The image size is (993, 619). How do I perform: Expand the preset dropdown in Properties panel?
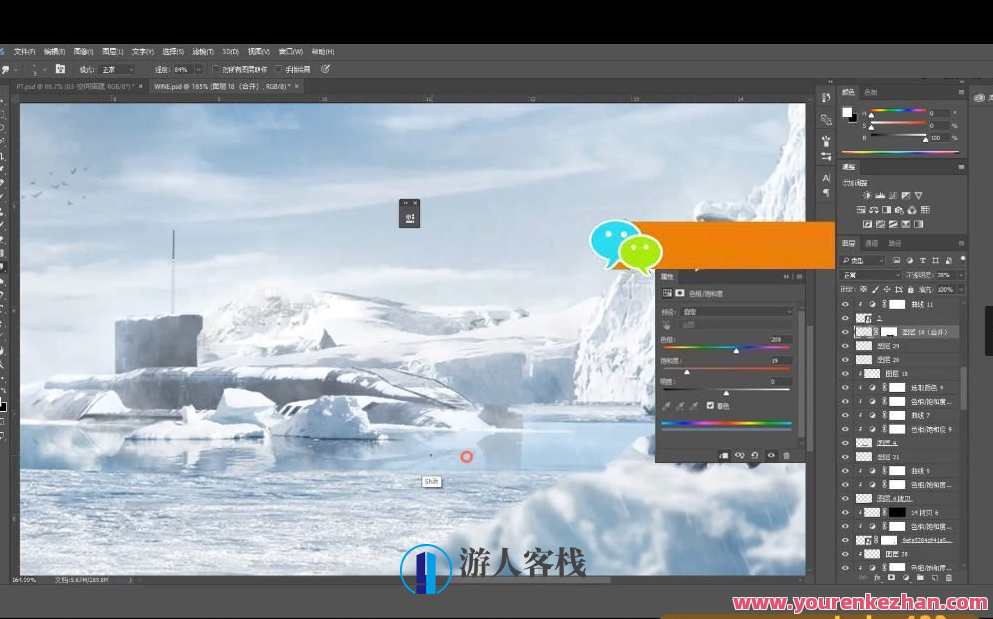[x=737, y=312]
